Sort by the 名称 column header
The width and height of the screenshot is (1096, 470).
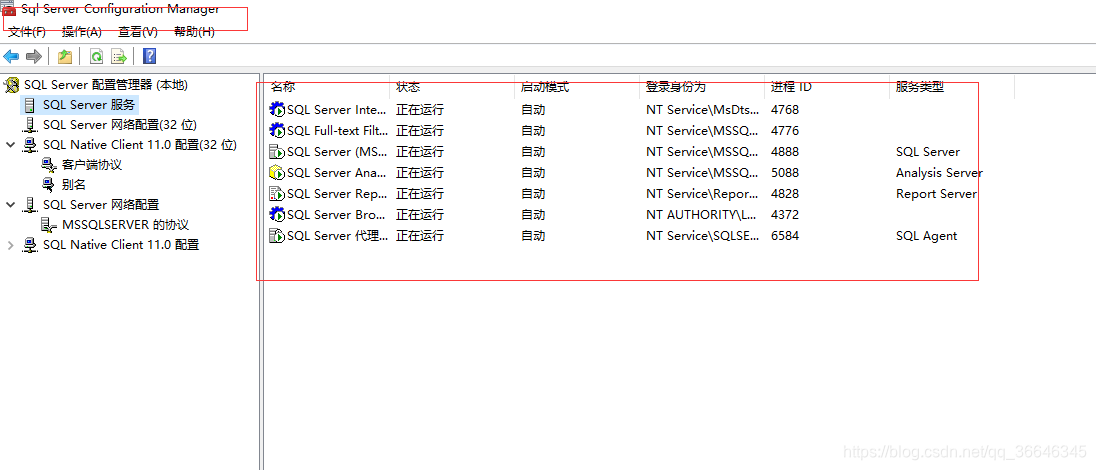tap(283, 87)
